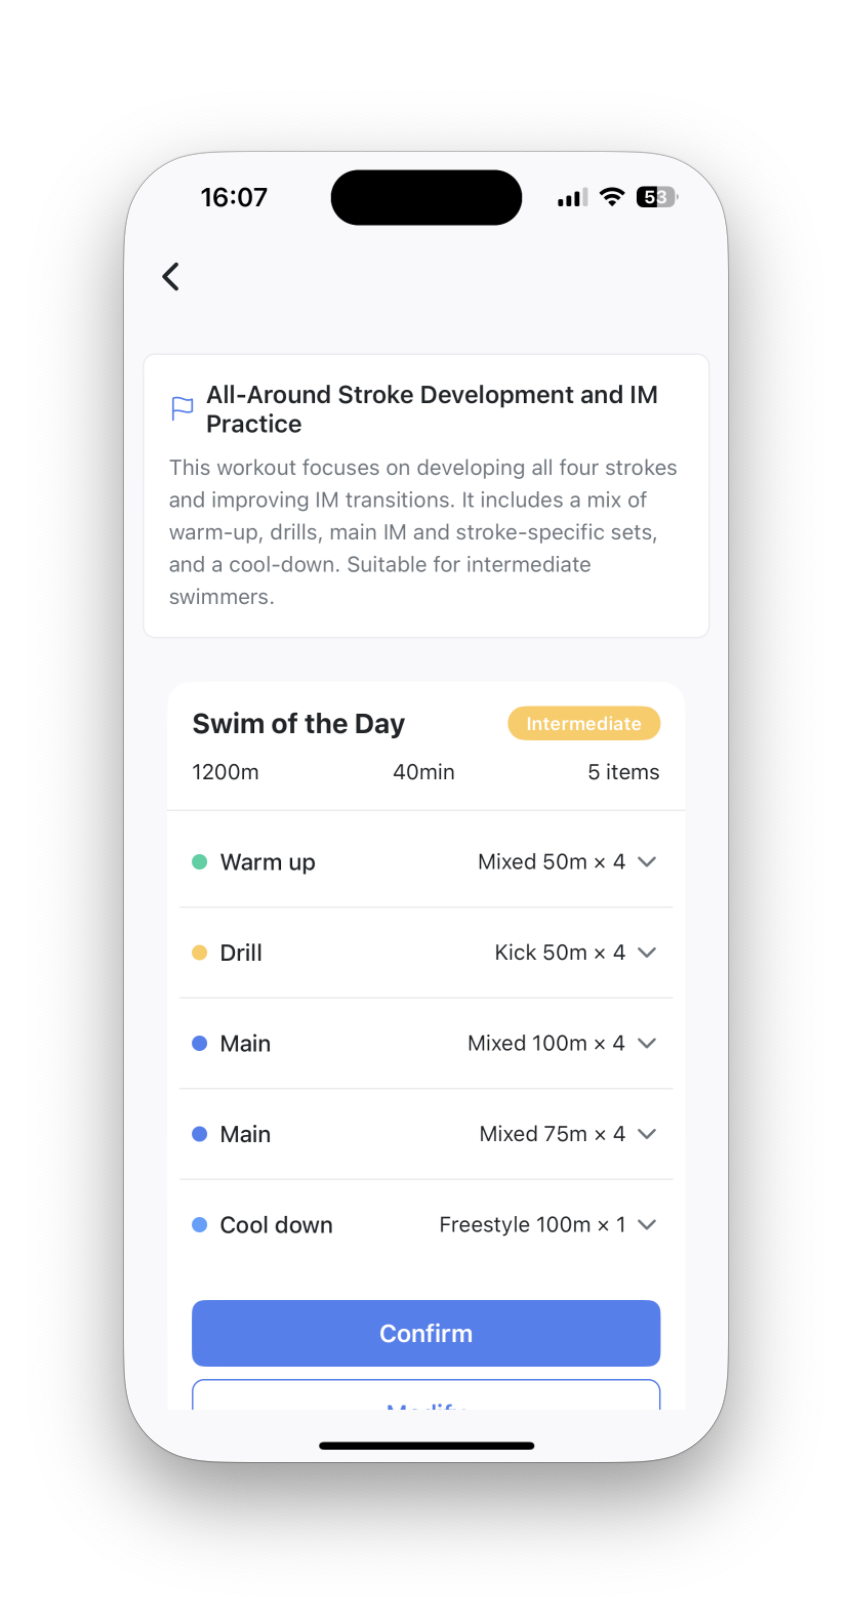Tap the Wi-Fi status icon
The image size is (852, 1622).
[x=612, y=197]
